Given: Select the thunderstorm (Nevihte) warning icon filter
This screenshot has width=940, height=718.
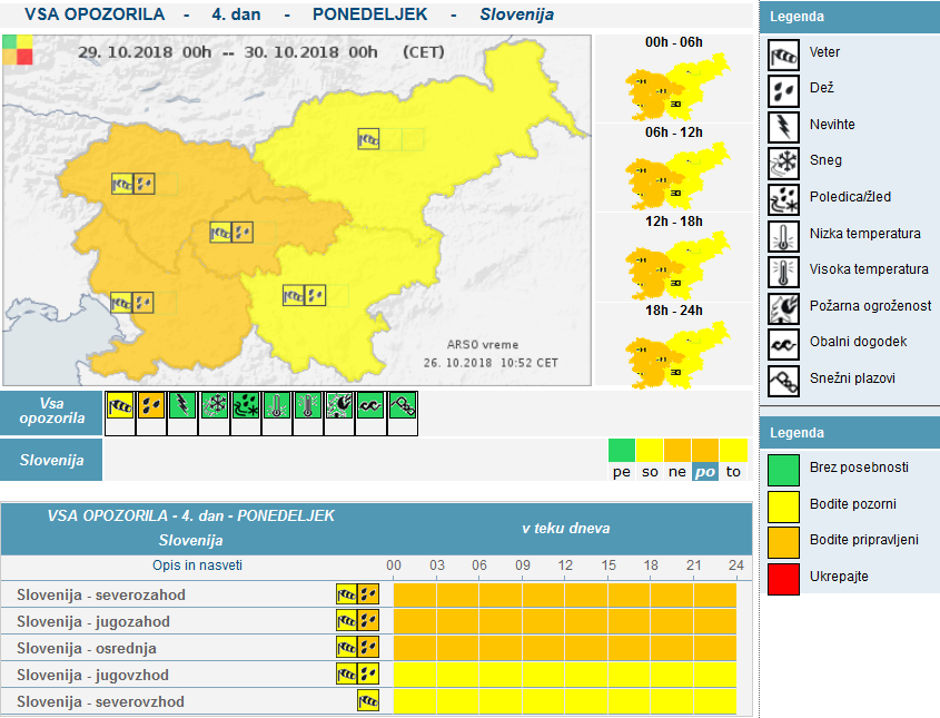Looking at the screenshot, I should (x=183, y=405).
